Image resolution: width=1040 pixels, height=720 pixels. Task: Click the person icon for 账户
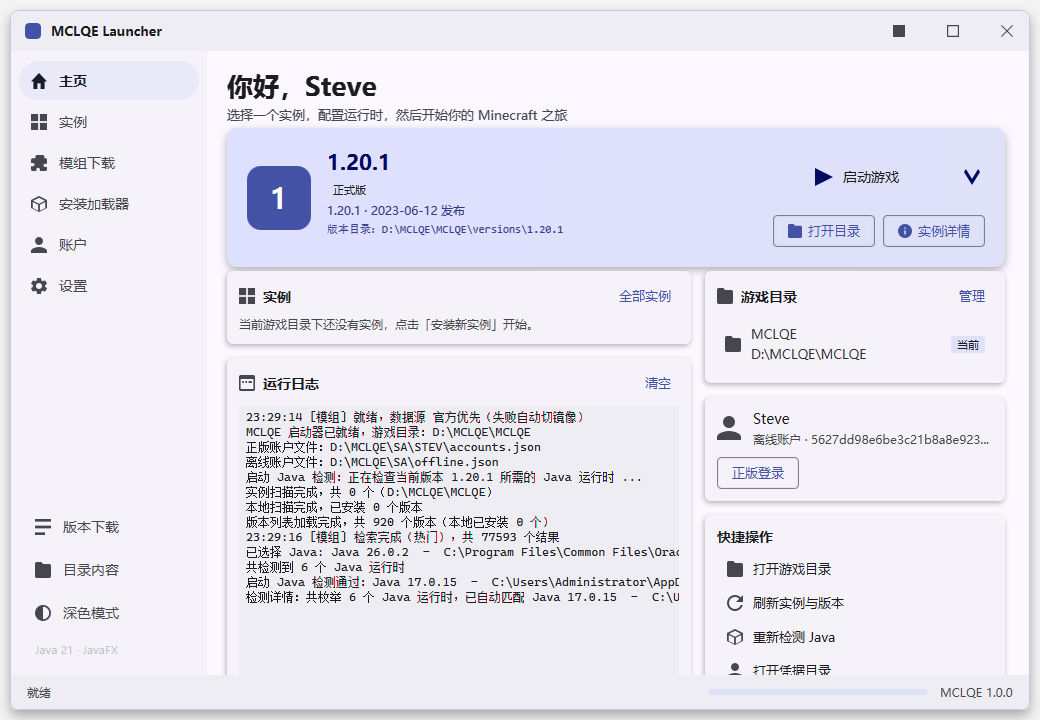(39, 245)
